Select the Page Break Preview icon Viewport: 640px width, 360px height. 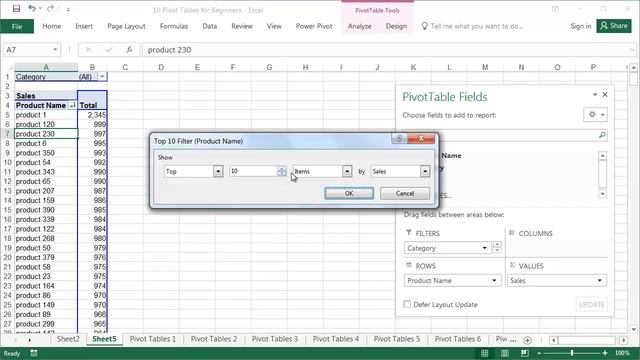point(525,353)
